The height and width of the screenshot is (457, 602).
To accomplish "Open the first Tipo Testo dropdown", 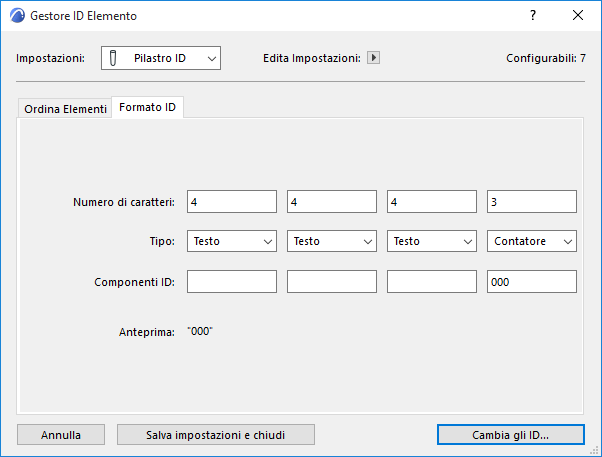I will tap(231, 241).
